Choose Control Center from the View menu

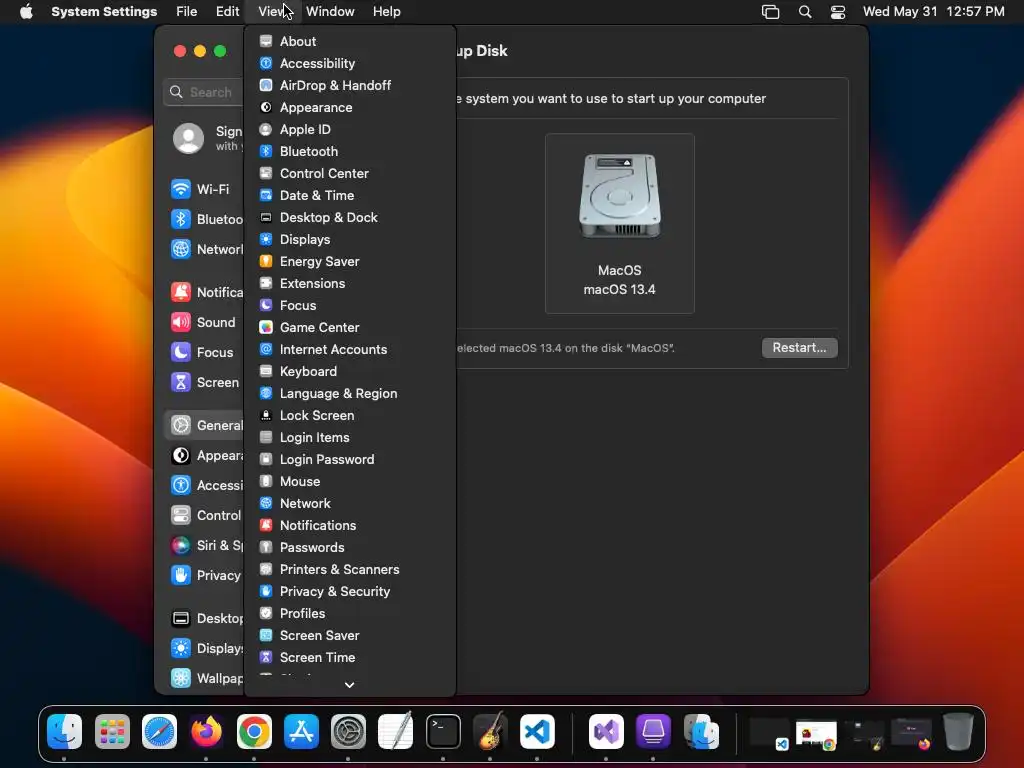(349, 174)
